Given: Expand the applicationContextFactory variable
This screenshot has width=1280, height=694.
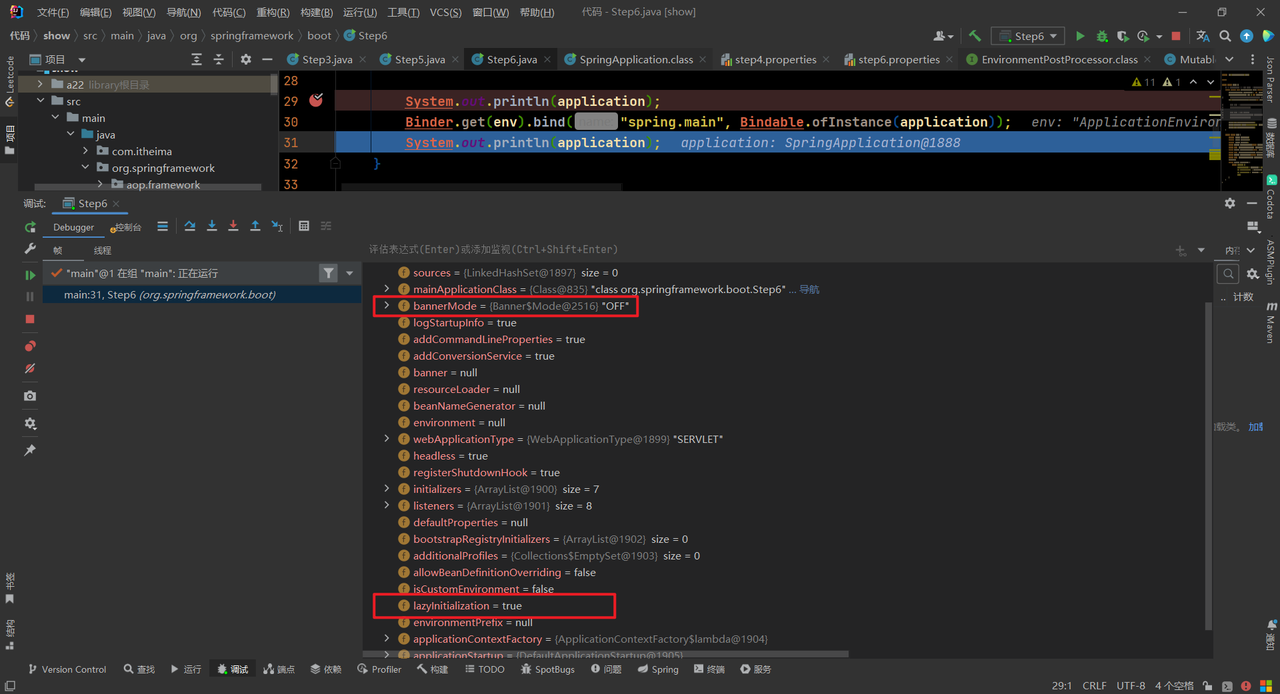Looking at the screenshot, I should pyautogui.click(x=387, y=639).
